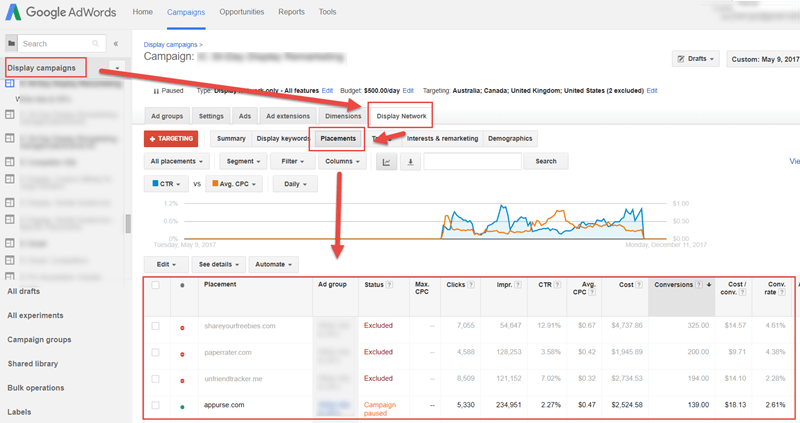Click the help icon next to Clicks
This screenshot has width=800, height=423.
[471, 285]
